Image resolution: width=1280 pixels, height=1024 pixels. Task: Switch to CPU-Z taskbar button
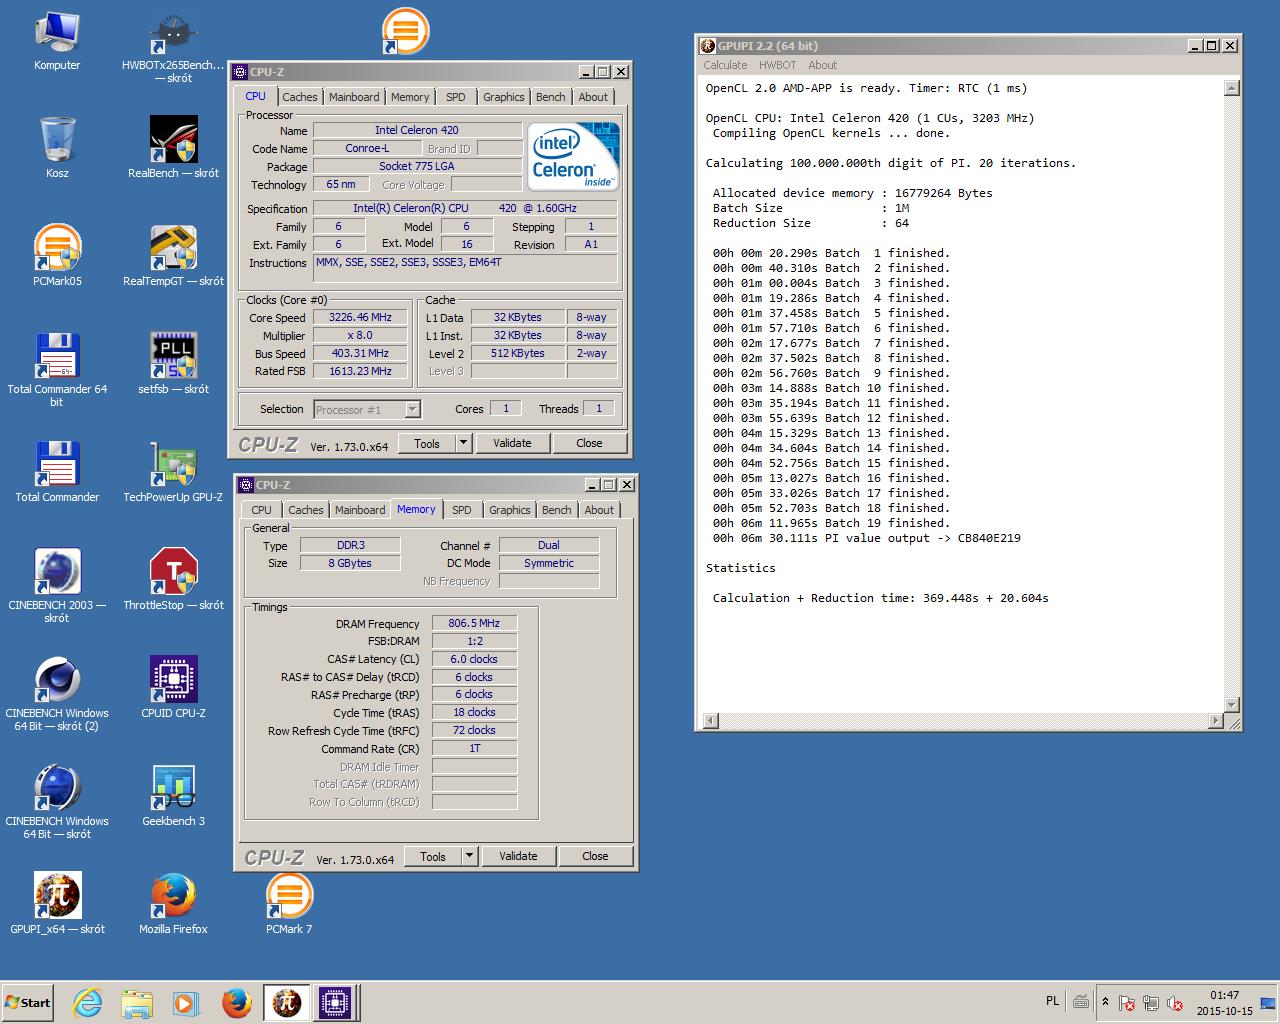pyautogui.click(x=335, y=1003)
